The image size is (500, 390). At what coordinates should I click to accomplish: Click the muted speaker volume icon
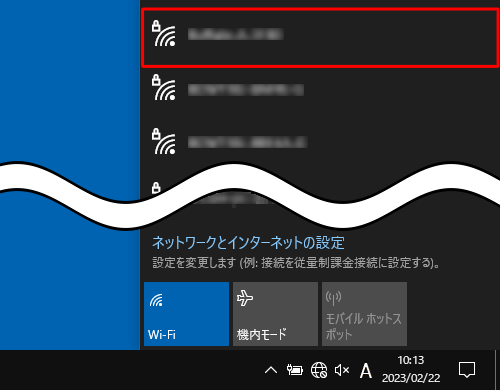point(342,370)
